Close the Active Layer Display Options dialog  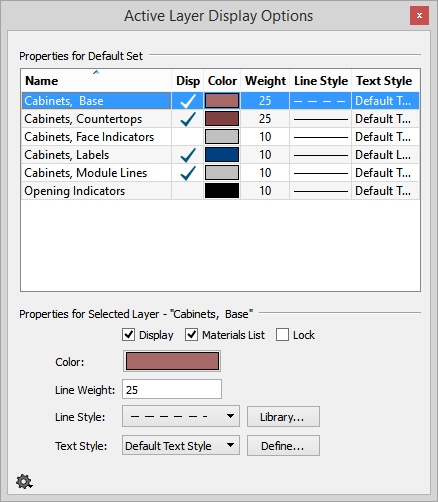pos(419,15)
